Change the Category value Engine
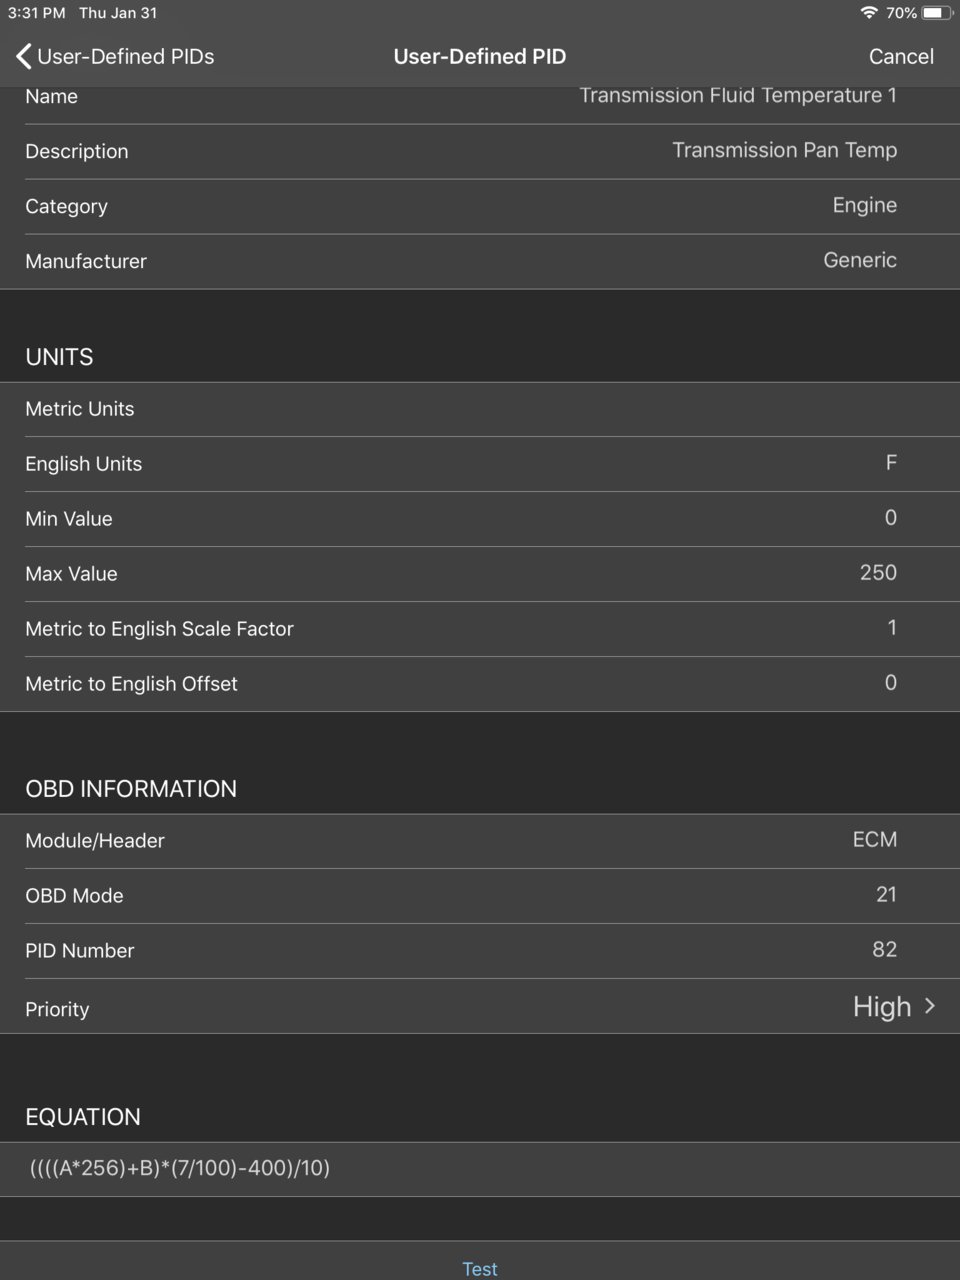 864,205
